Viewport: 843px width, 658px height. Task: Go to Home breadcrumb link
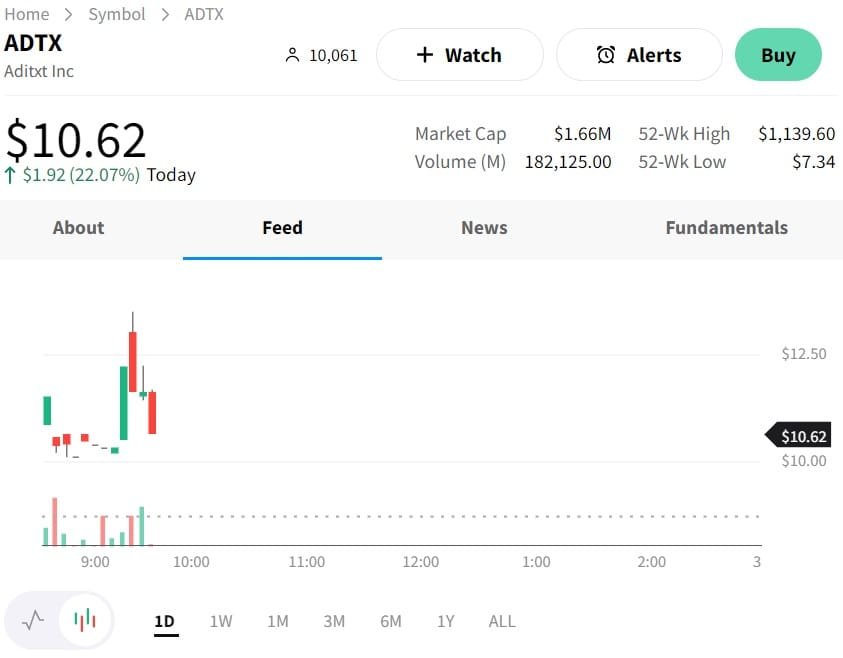[27, 14]
